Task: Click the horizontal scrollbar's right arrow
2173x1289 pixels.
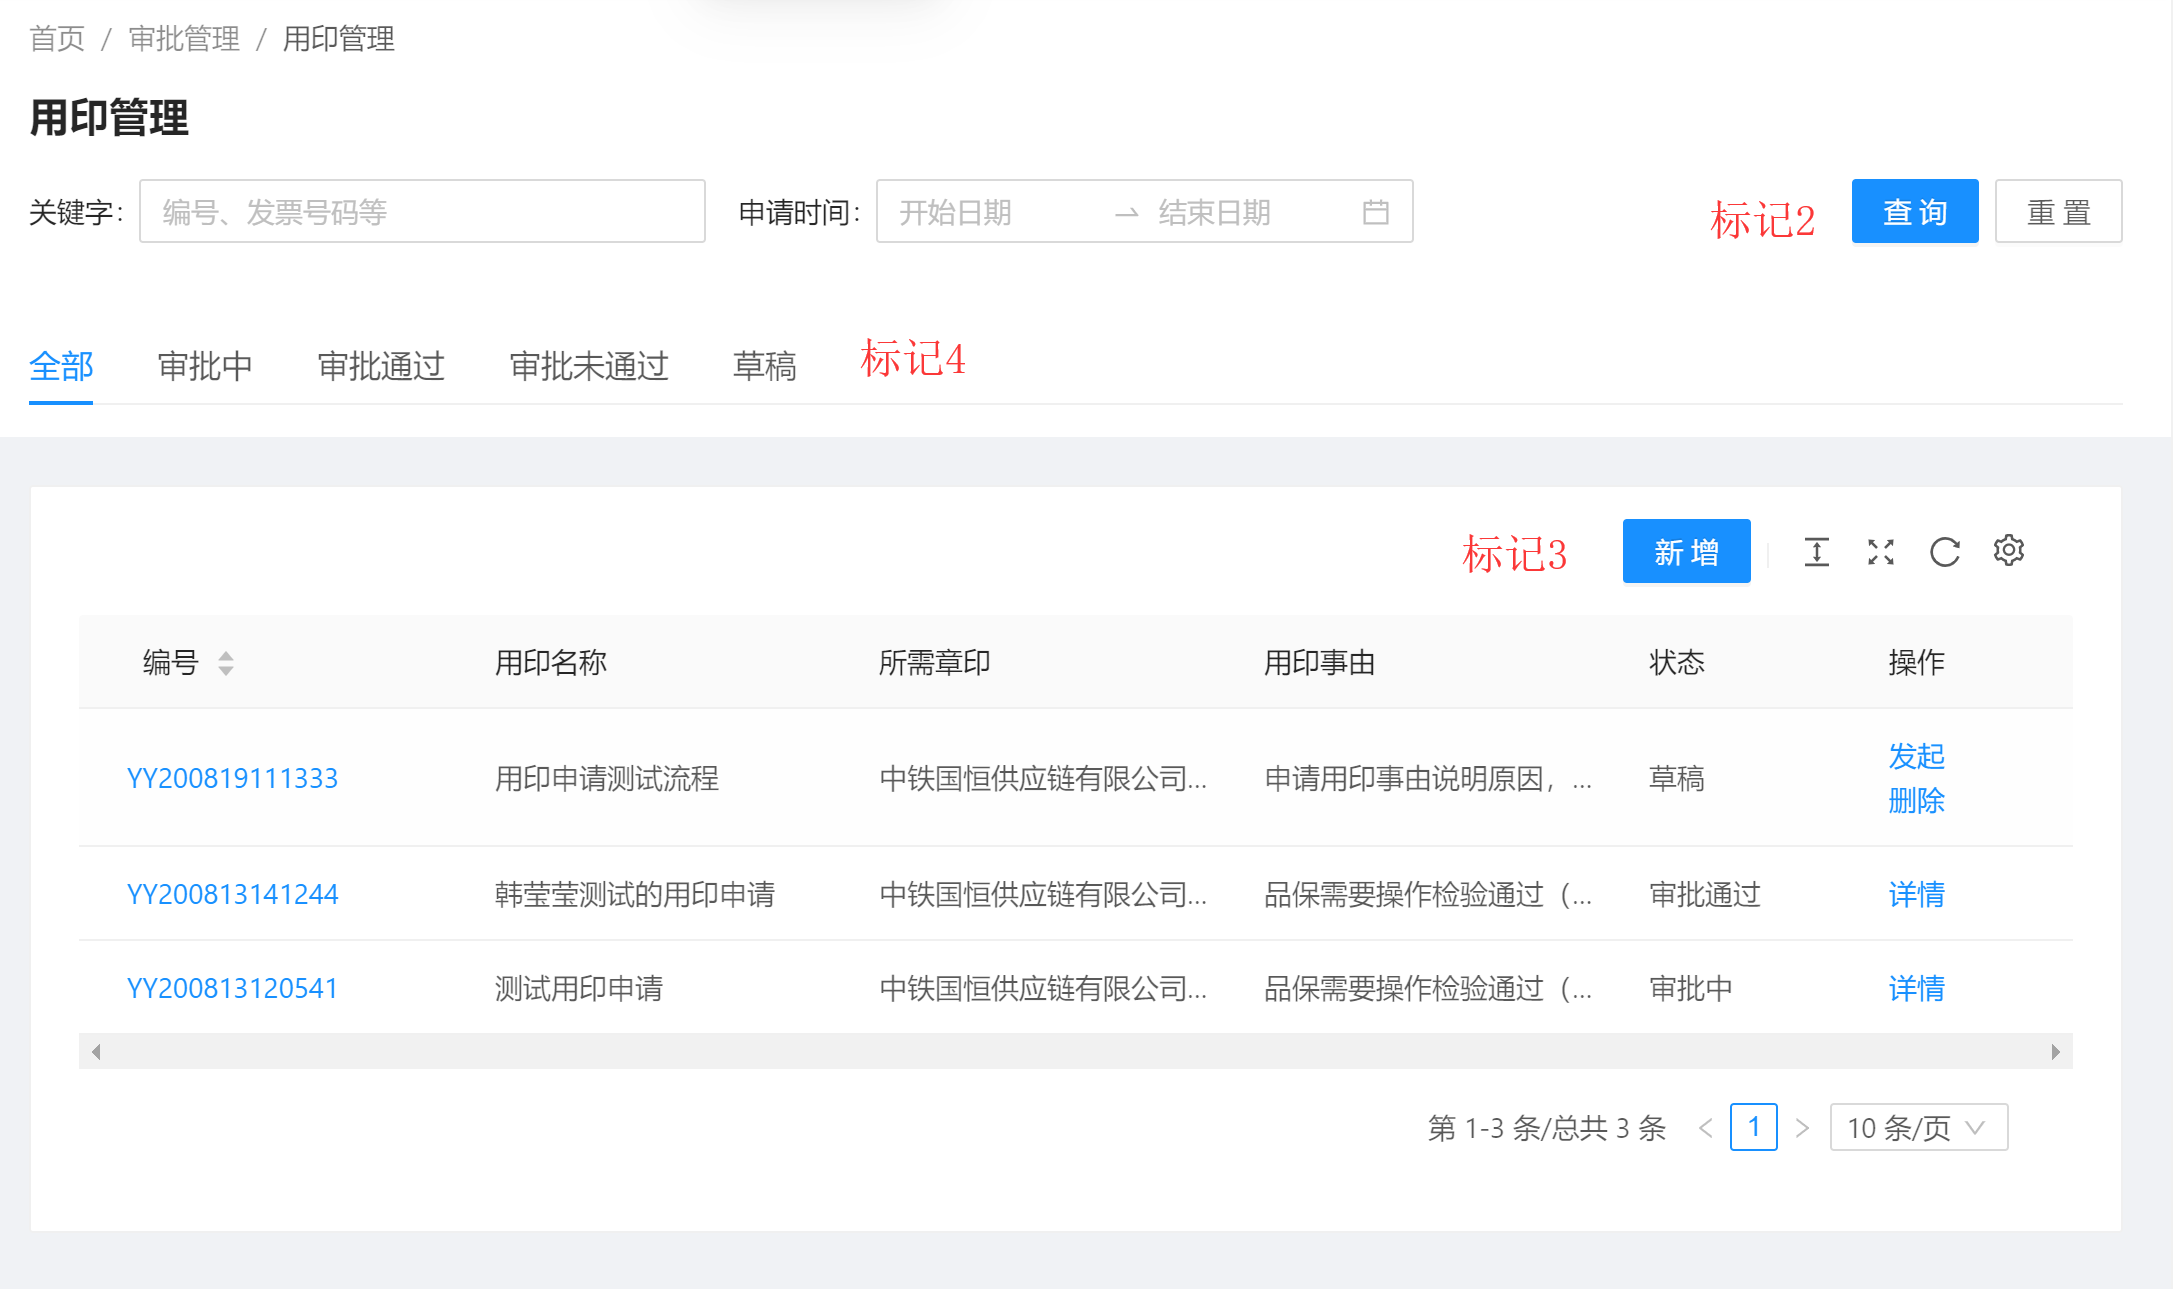Action: point(2055,1051)
